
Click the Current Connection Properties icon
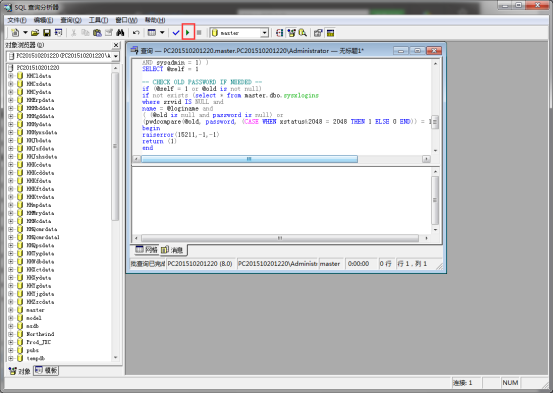pos(318,33)
